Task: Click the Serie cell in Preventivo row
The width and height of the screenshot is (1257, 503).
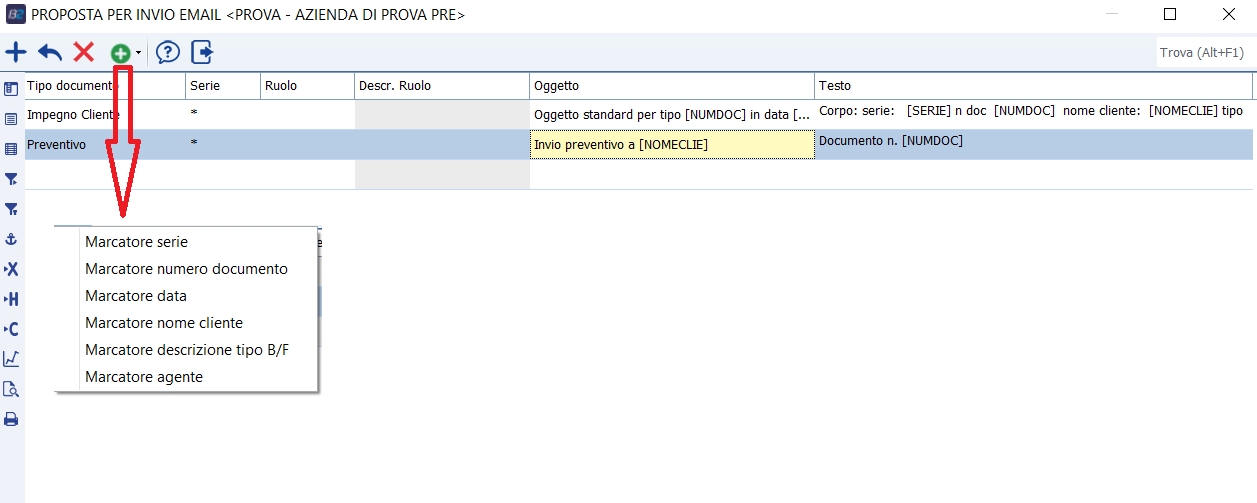Action: (x=223, y=145)
